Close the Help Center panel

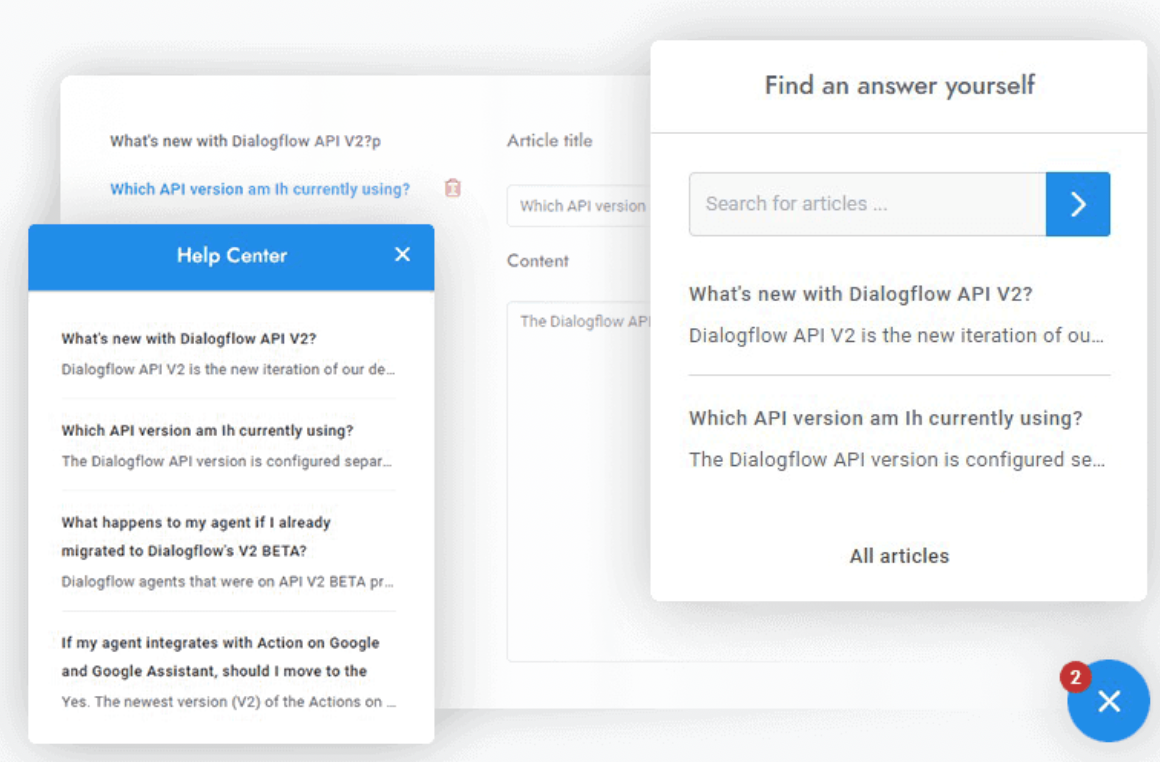tap(402, 255)
